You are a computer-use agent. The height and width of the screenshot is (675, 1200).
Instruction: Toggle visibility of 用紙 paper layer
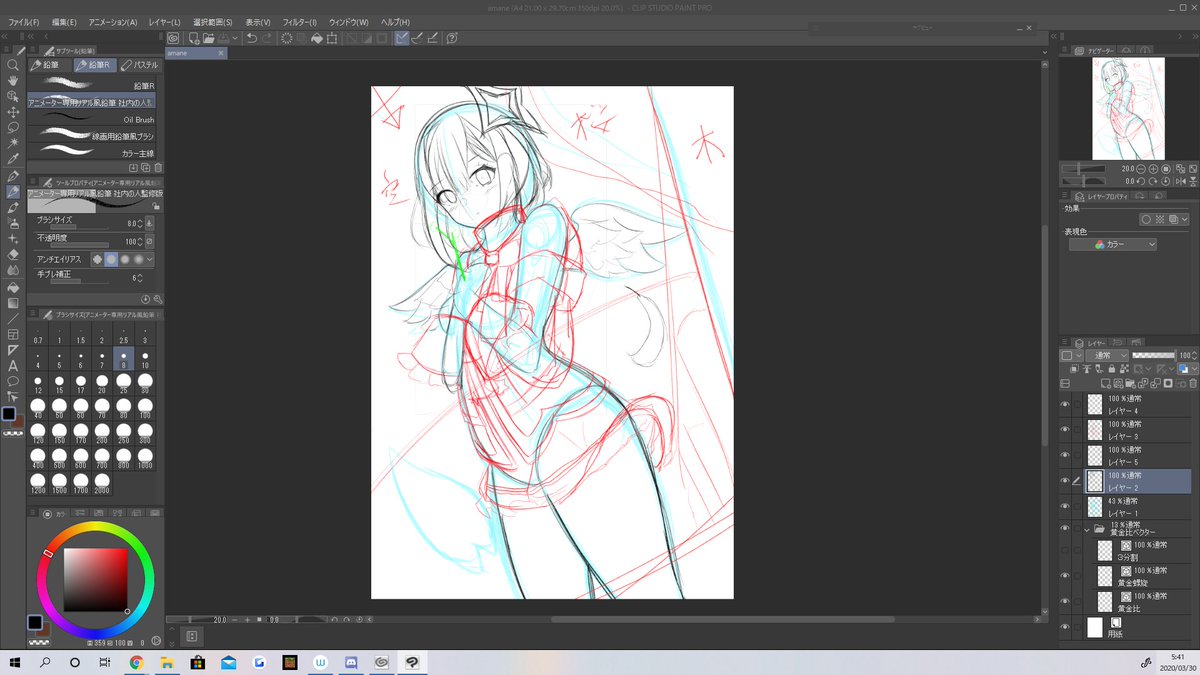[1065, 627]
